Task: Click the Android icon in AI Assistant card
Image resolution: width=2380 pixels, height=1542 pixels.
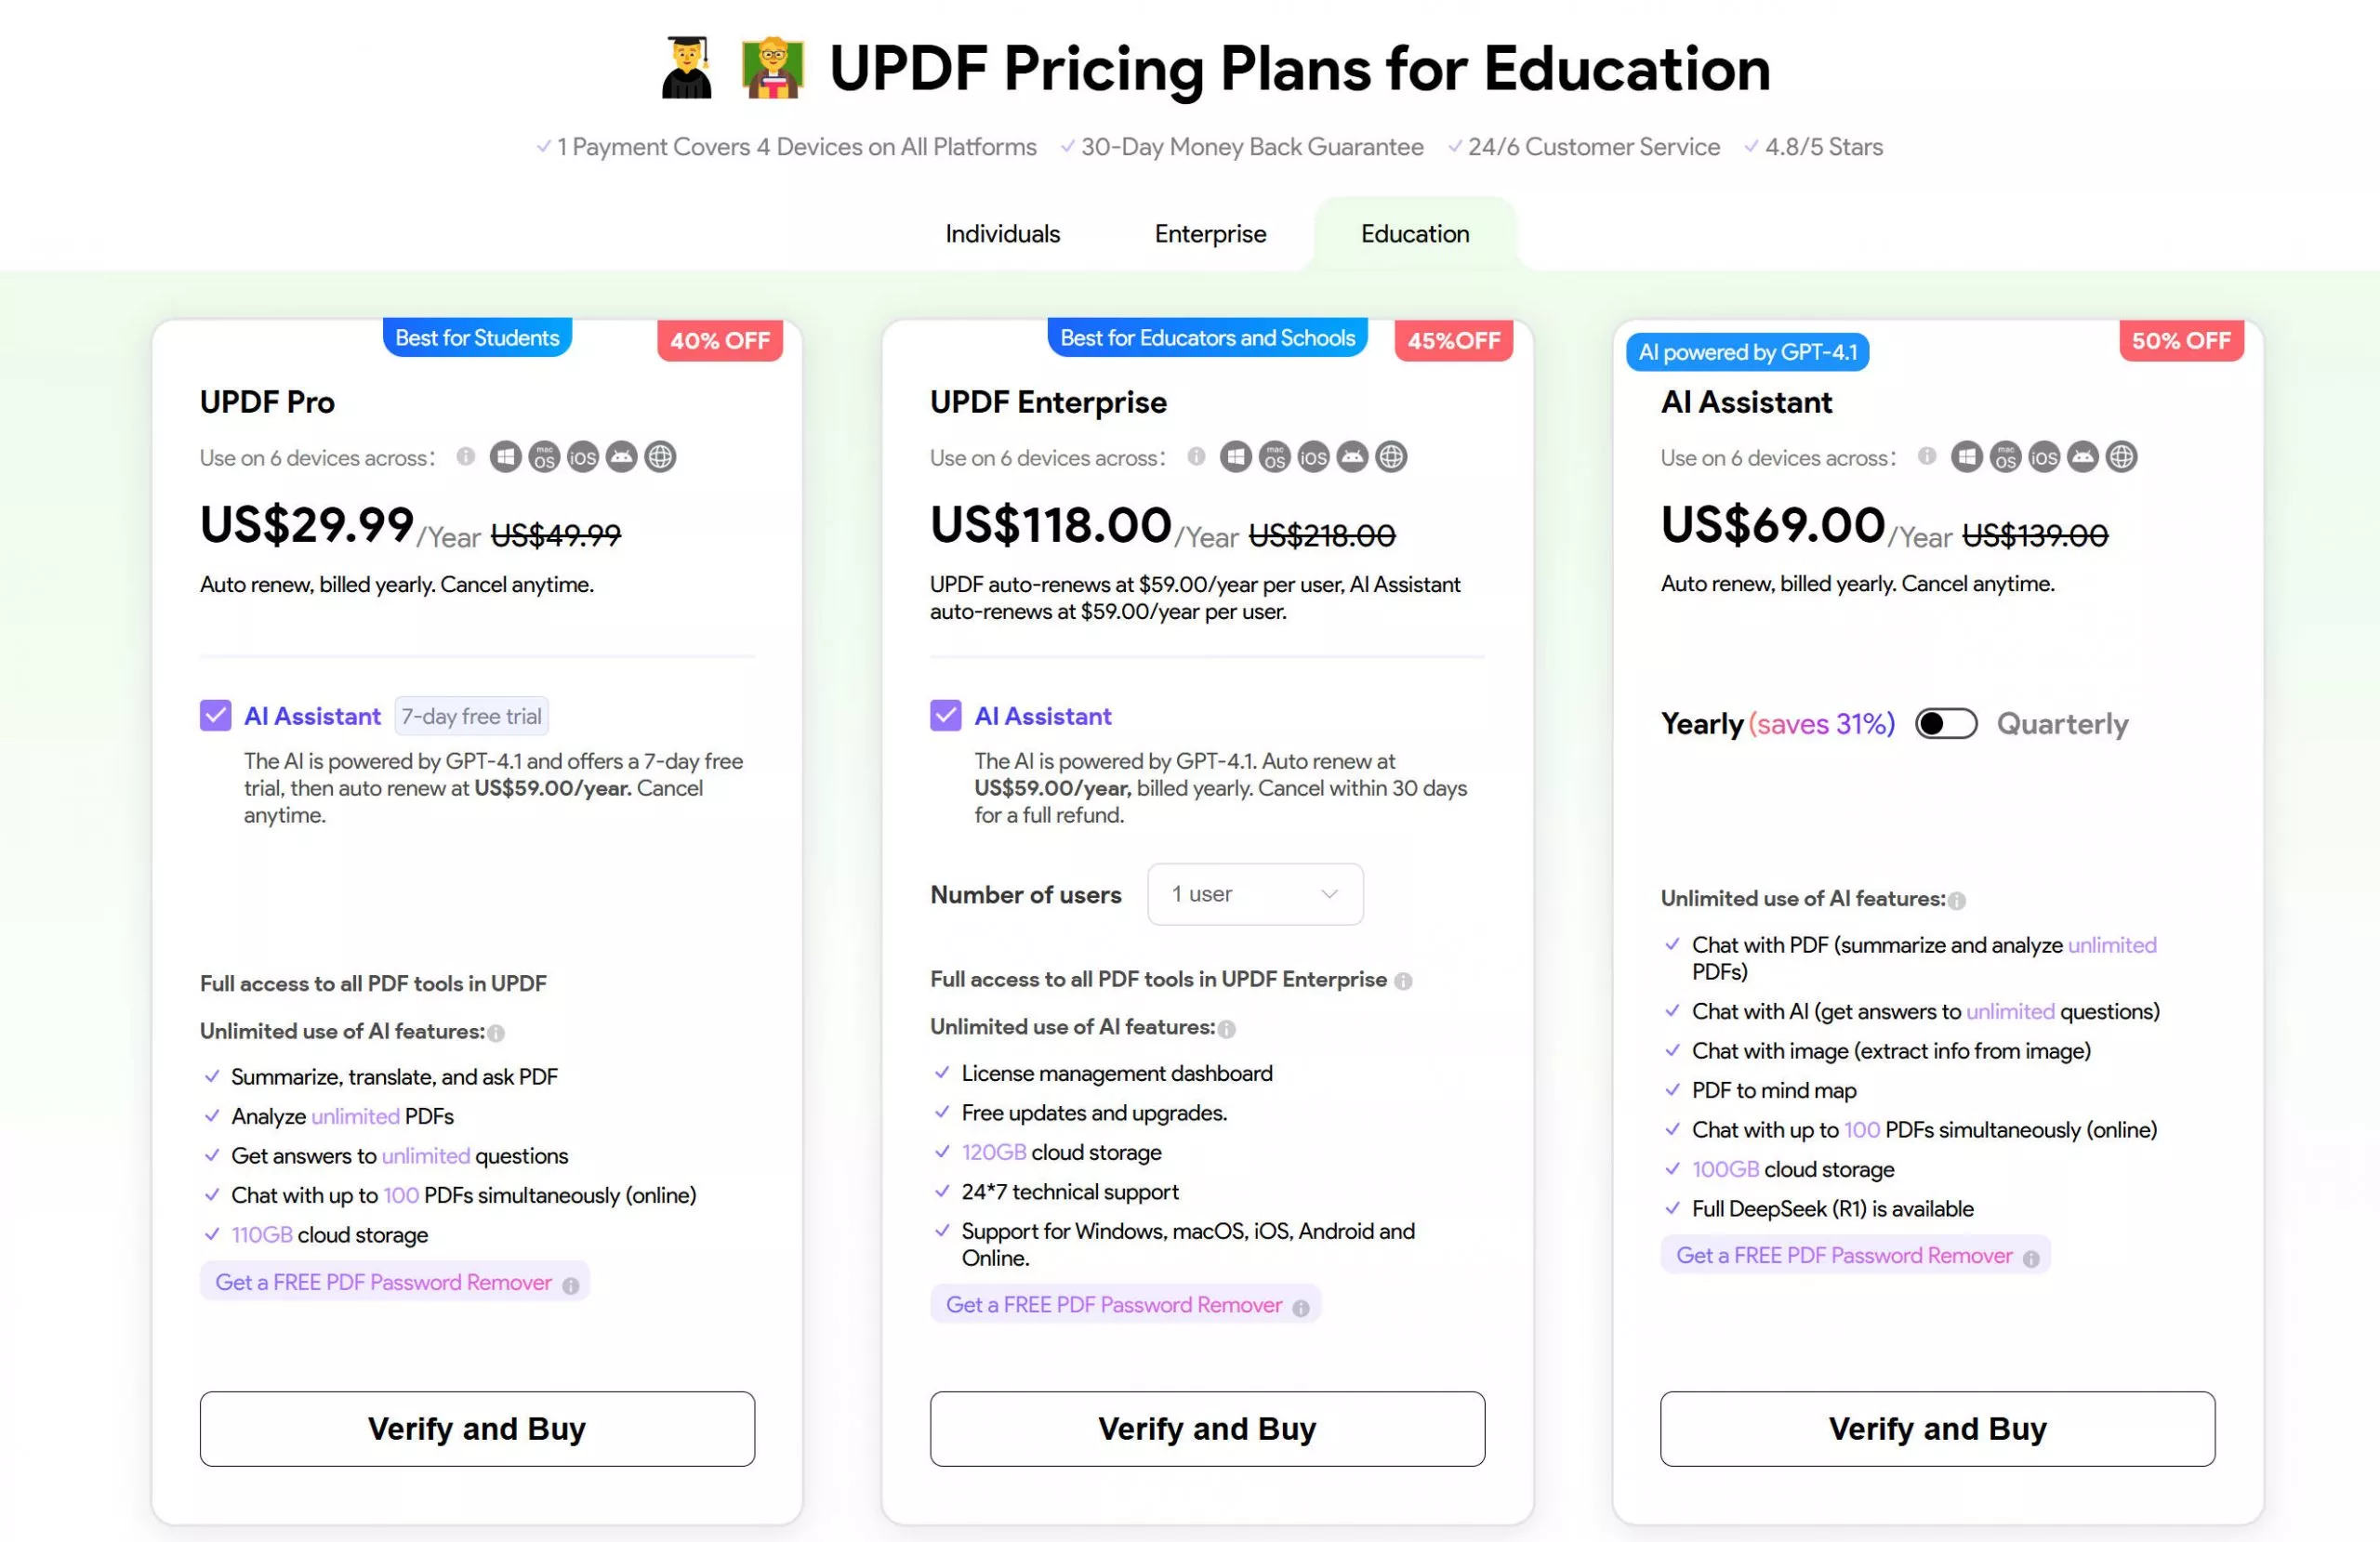Action: click(x=2082, y=457)
